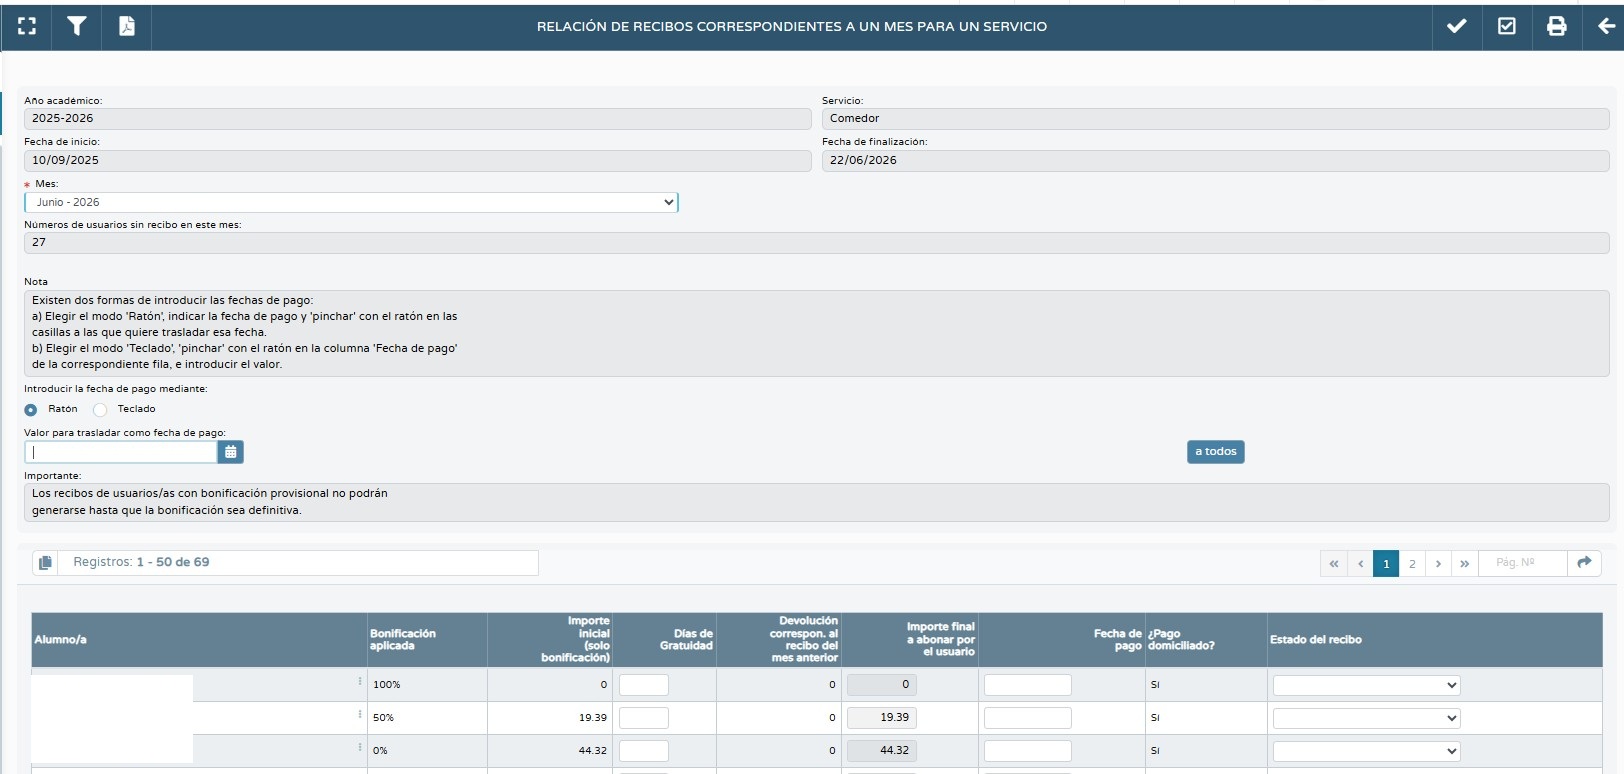The width and height of the screenshot is (1624, 774).
Task: Click the copy records icon beside Registros
Action: [x=45, y=563]
